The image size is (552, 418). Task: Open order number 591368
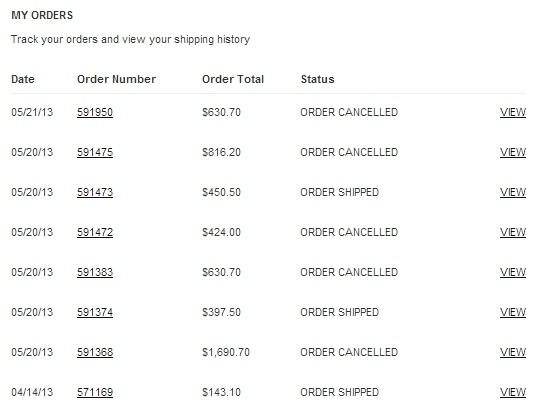point(95,352)
